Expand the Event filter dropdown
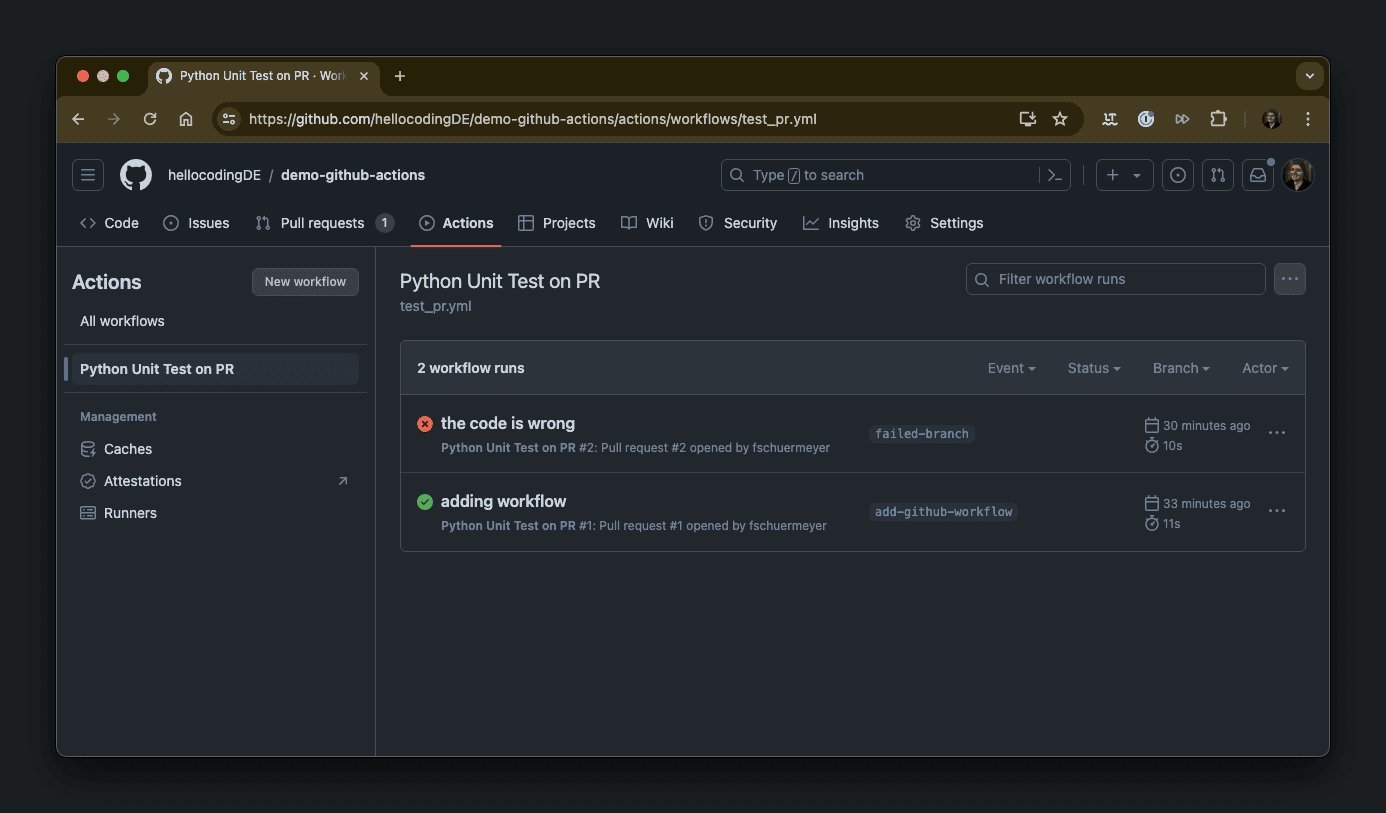1386x813 pixels. (1011, 368)
